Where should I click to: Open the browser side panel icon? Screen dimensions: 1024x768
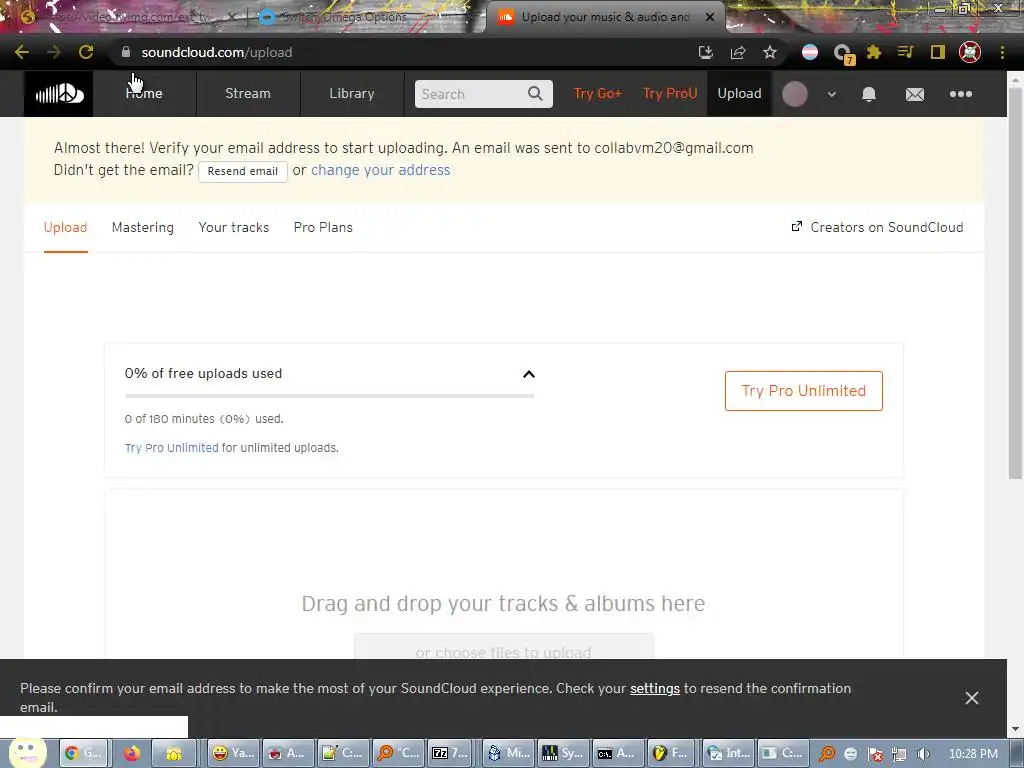(938, 52)
